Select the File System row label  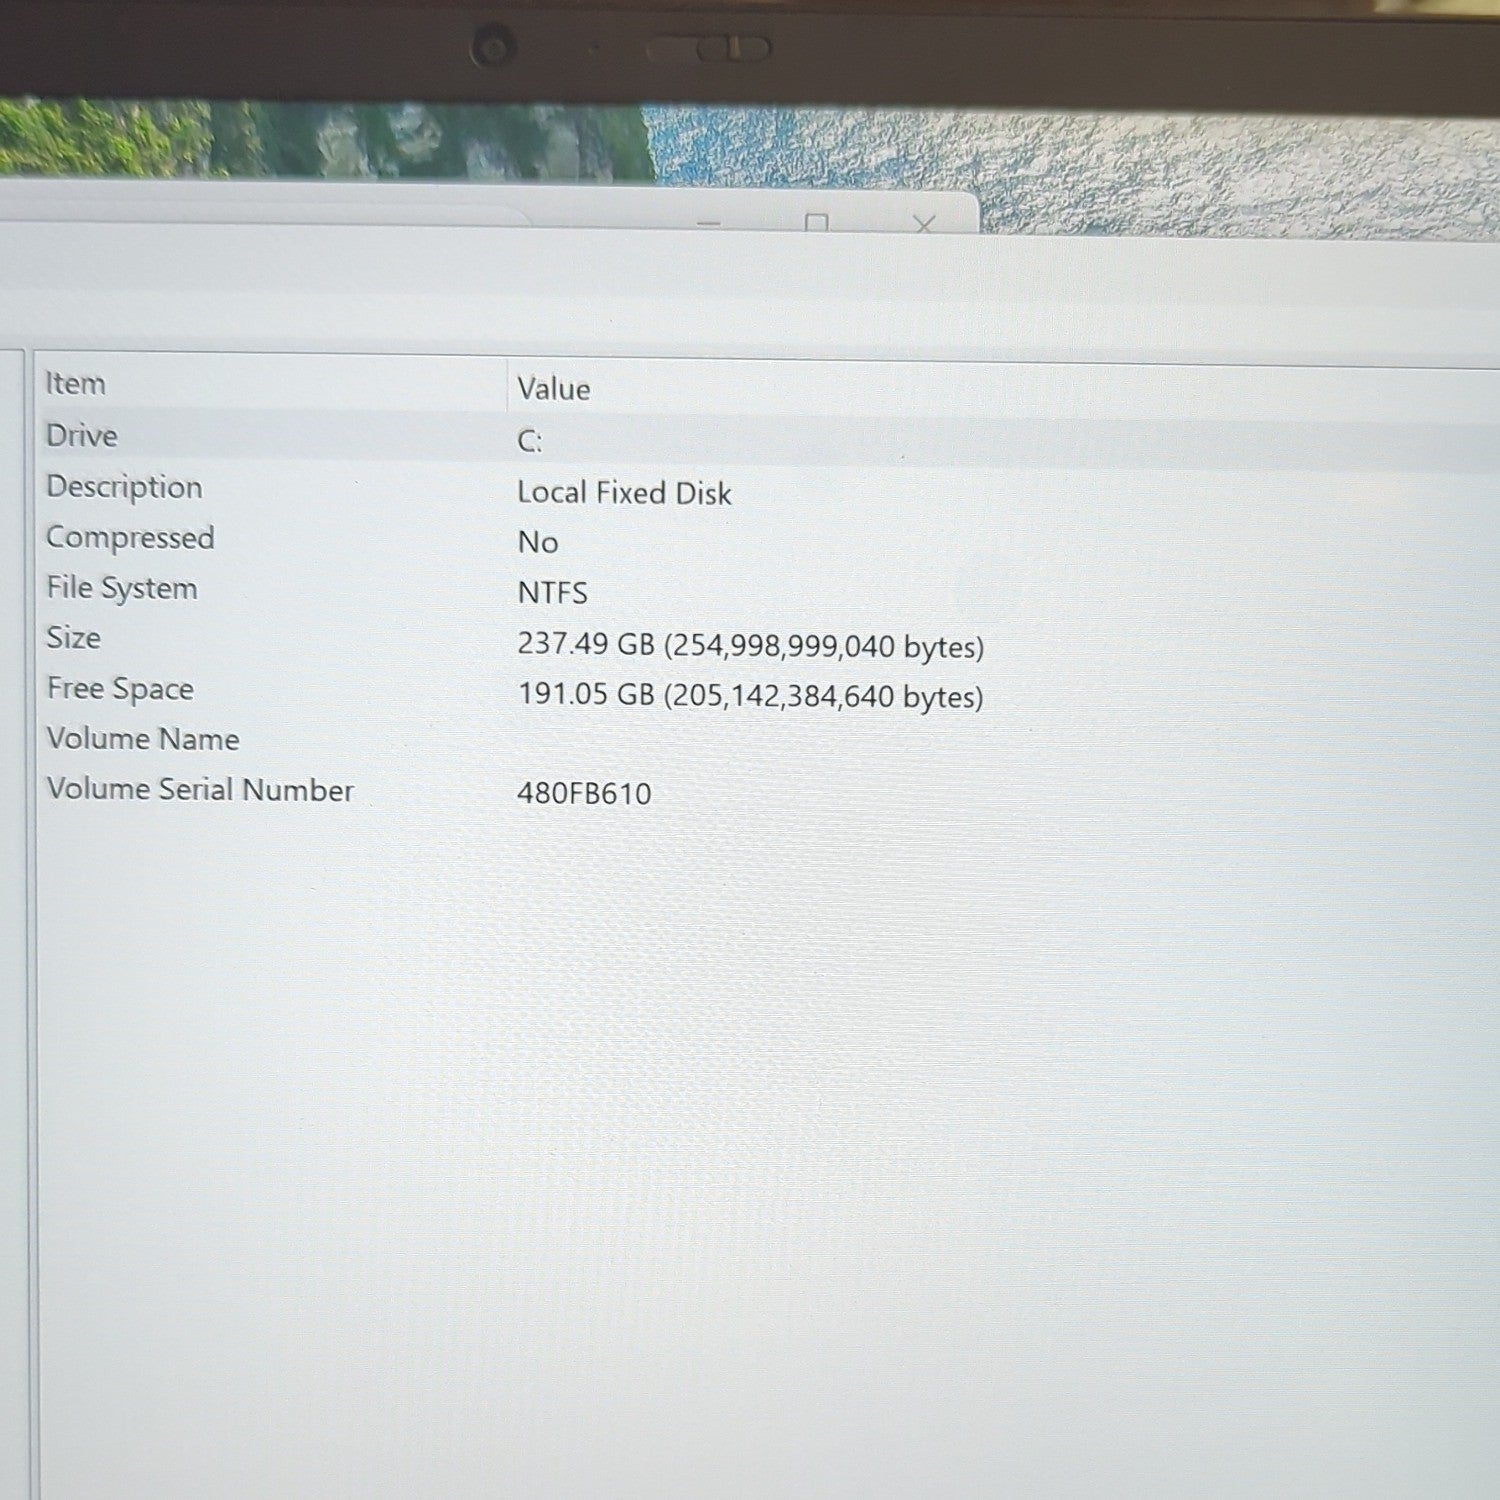click(122, 588)
